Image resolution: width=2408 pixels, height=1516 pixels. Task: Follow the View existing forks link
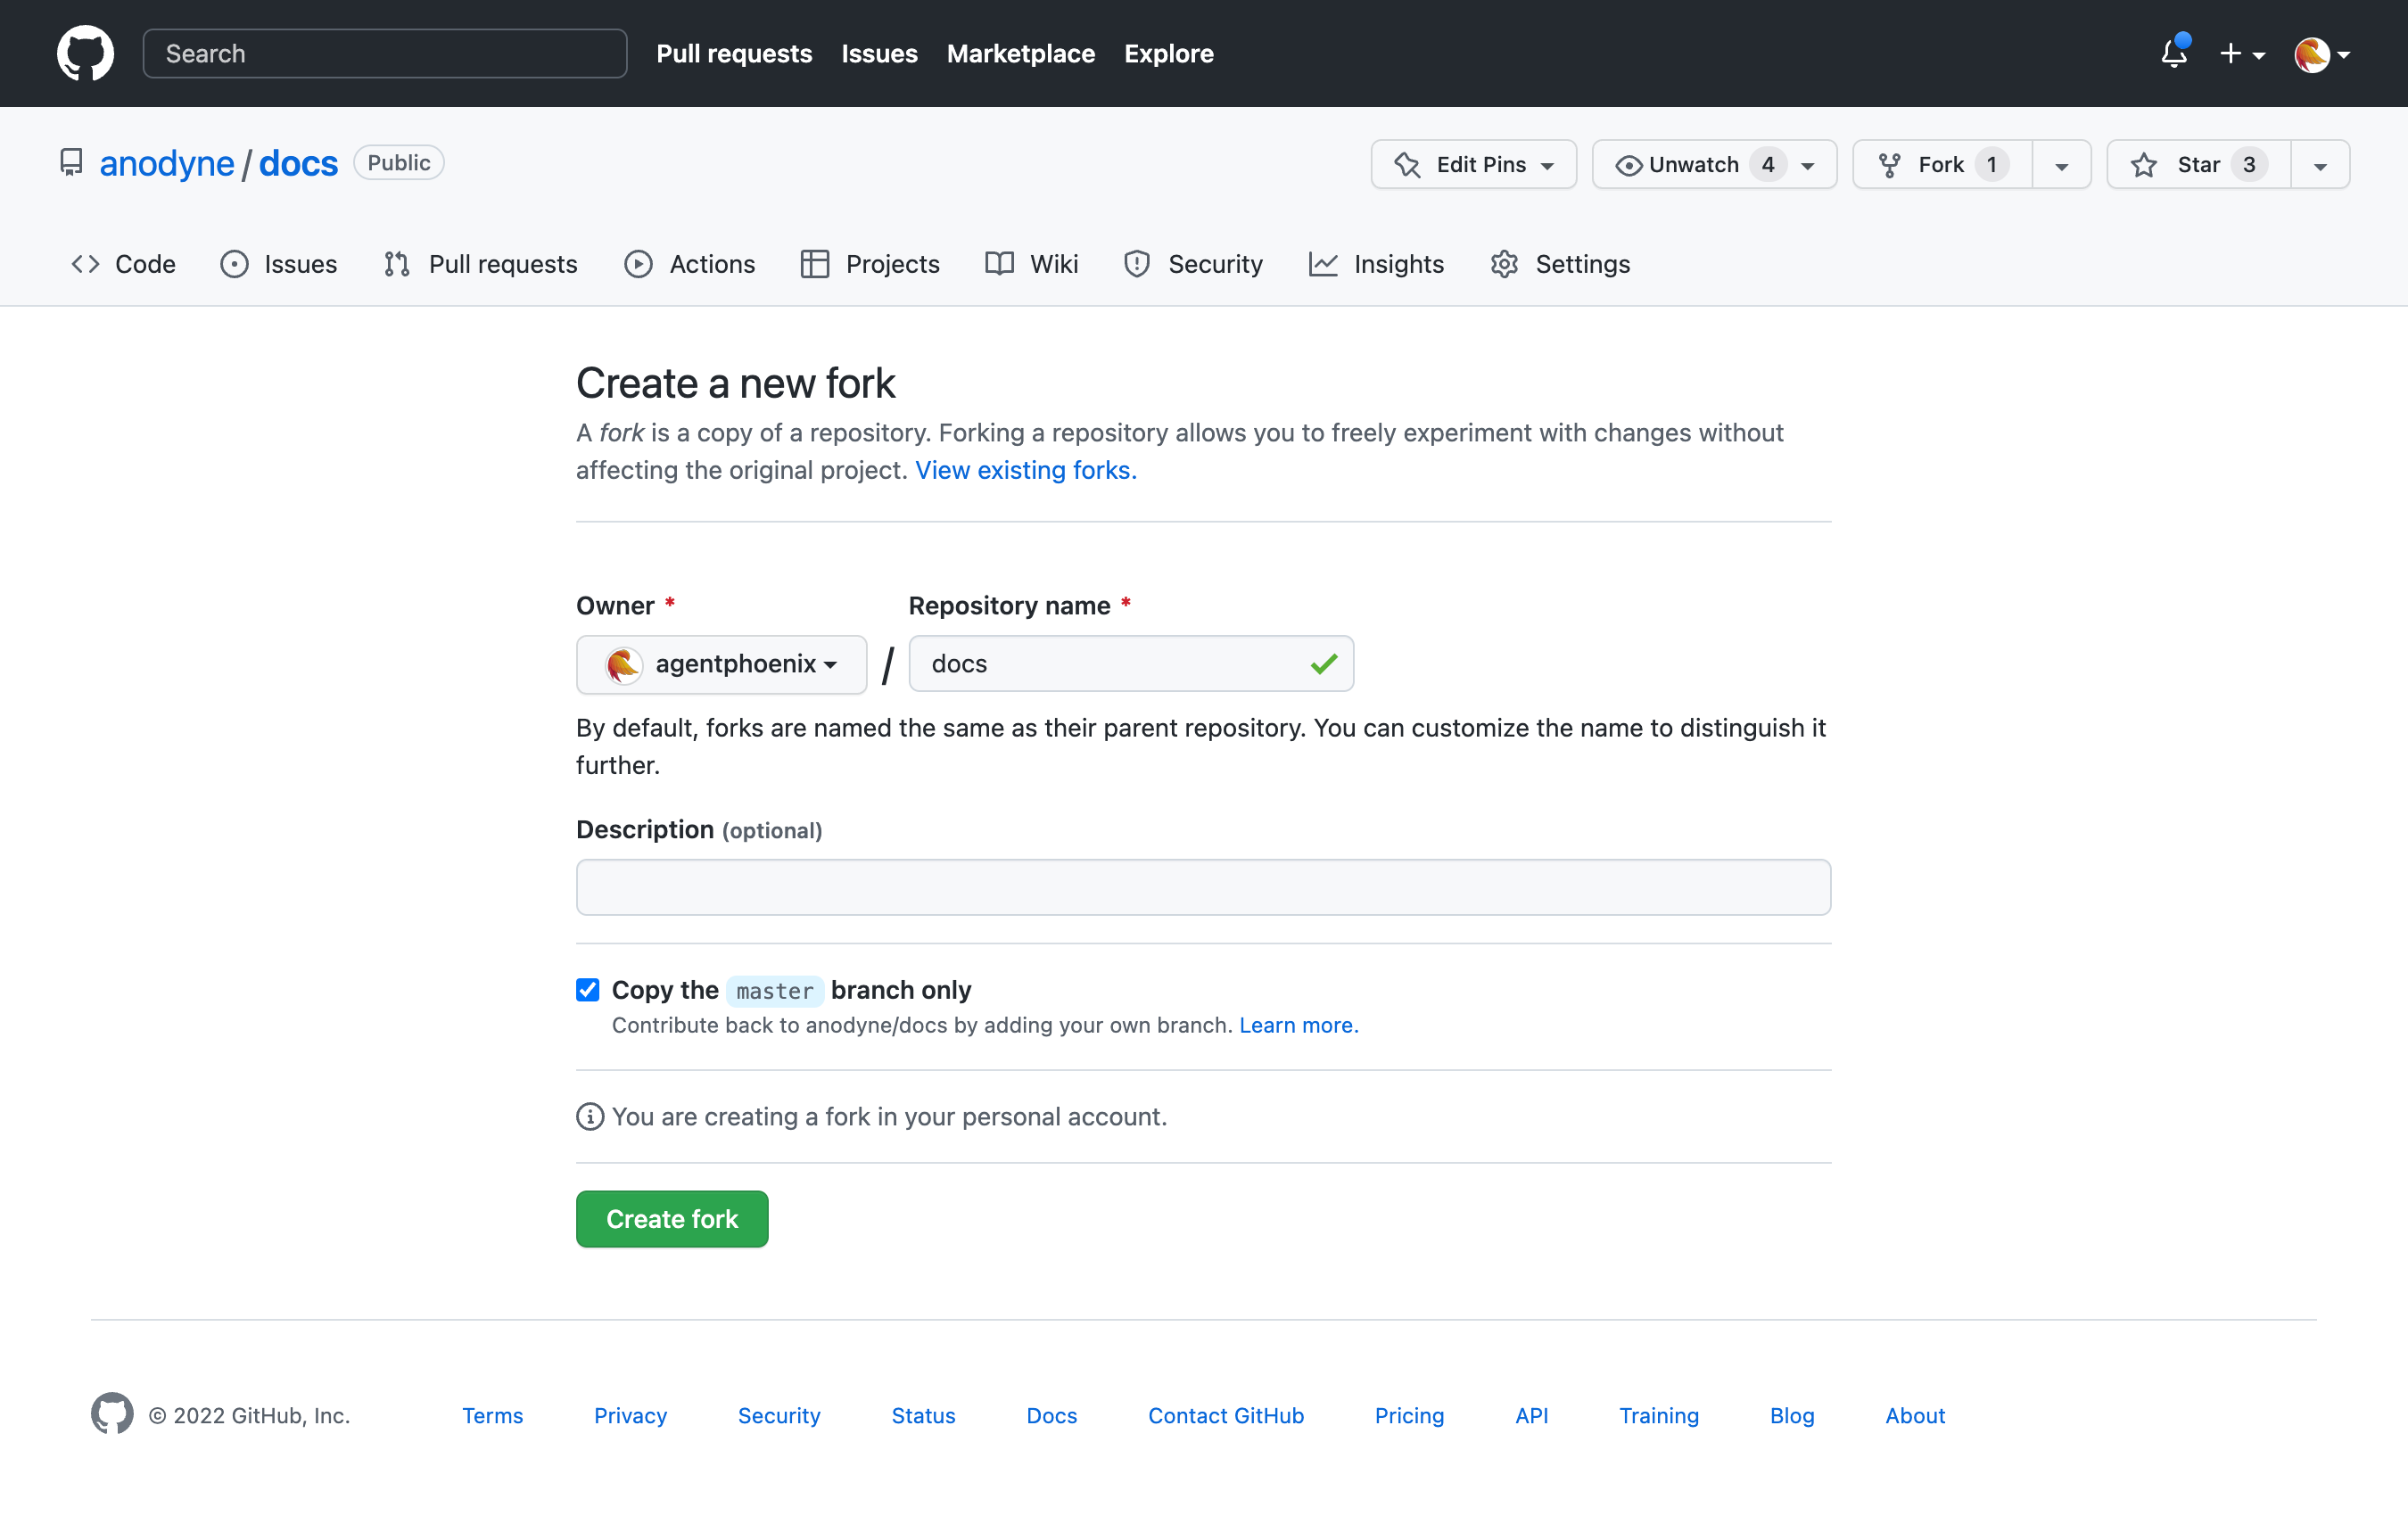[x=1026, y=470]
